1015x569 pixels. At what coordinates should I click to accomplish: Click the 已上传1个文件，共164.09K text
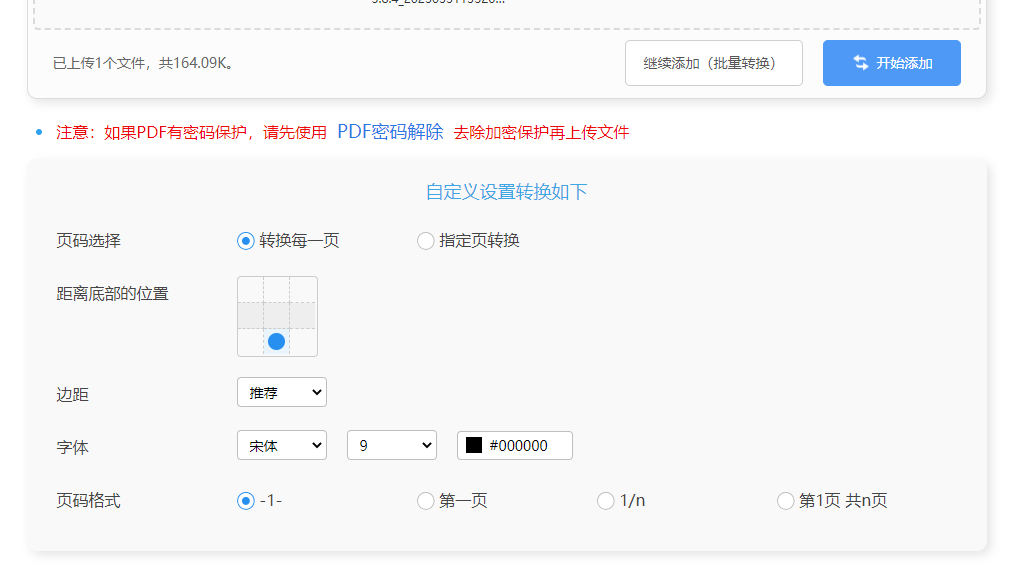143,63
